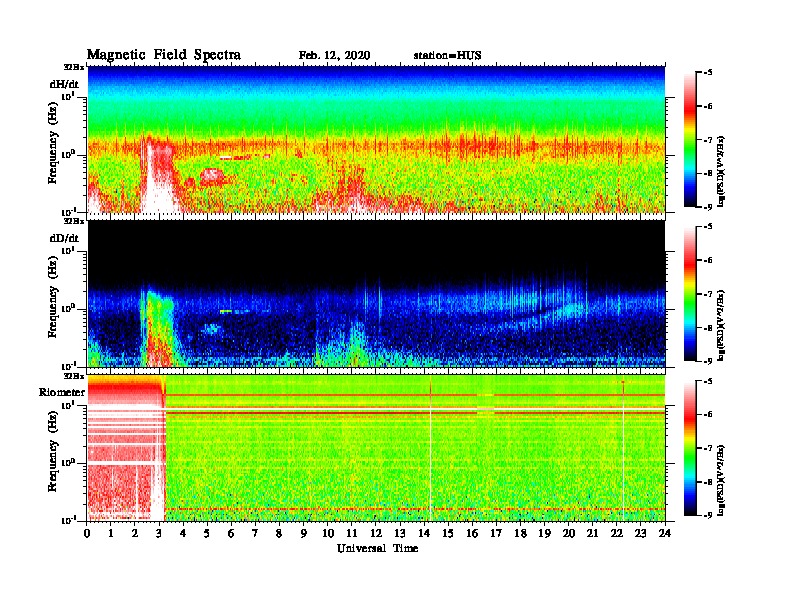Click the -7 value on dD/dt color scale

coord(708,294)
